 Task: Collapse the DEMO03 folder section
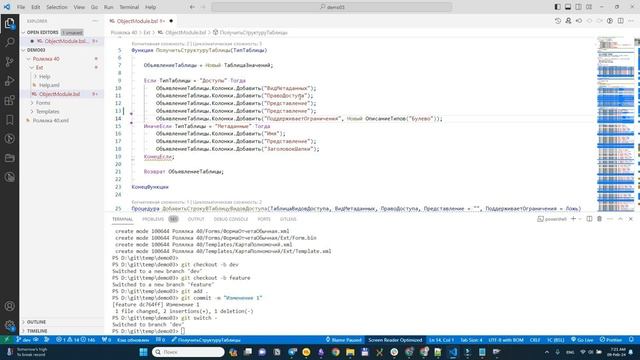(x=36, y=50)
